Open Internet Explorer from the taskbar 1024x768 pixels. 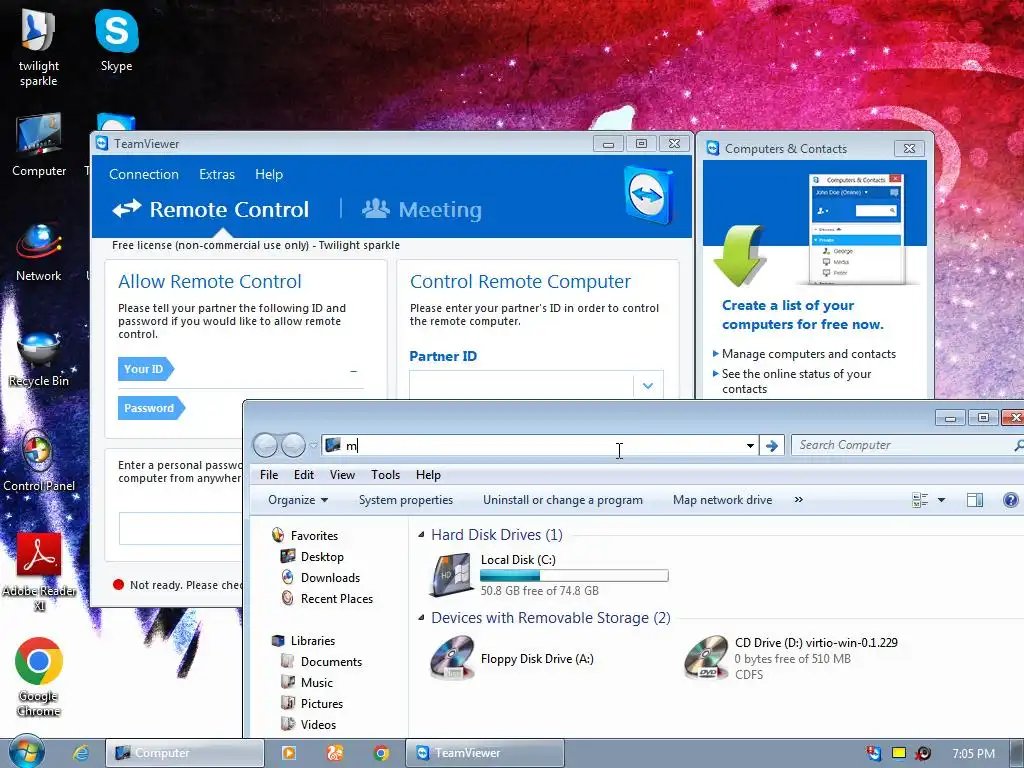click(x=80, y=753)
